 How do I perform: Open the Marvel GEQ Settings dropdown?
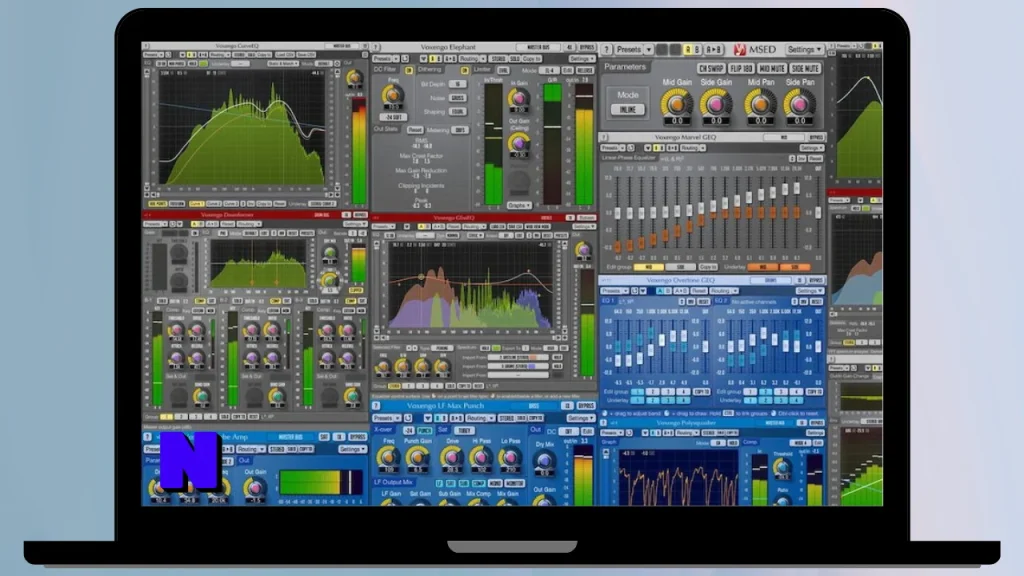[x=811, y=148]
